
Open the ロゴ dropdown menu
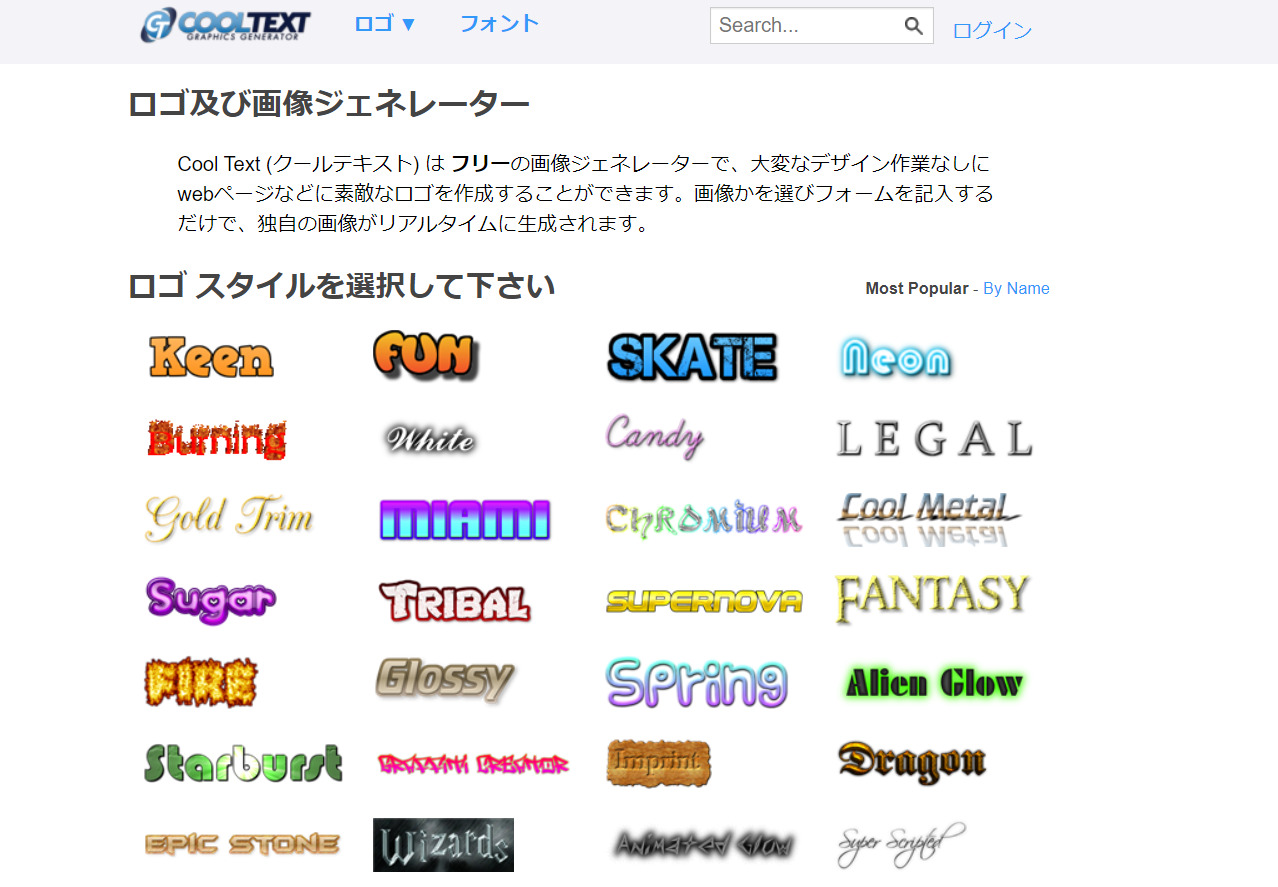[x=384, y=24]
